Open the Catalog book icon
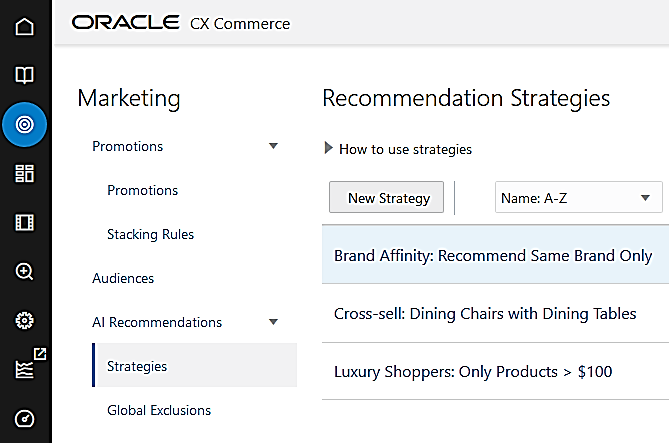The height and width of the screenshot is (443, 669). pyautogui.click(x=24, y=75)
